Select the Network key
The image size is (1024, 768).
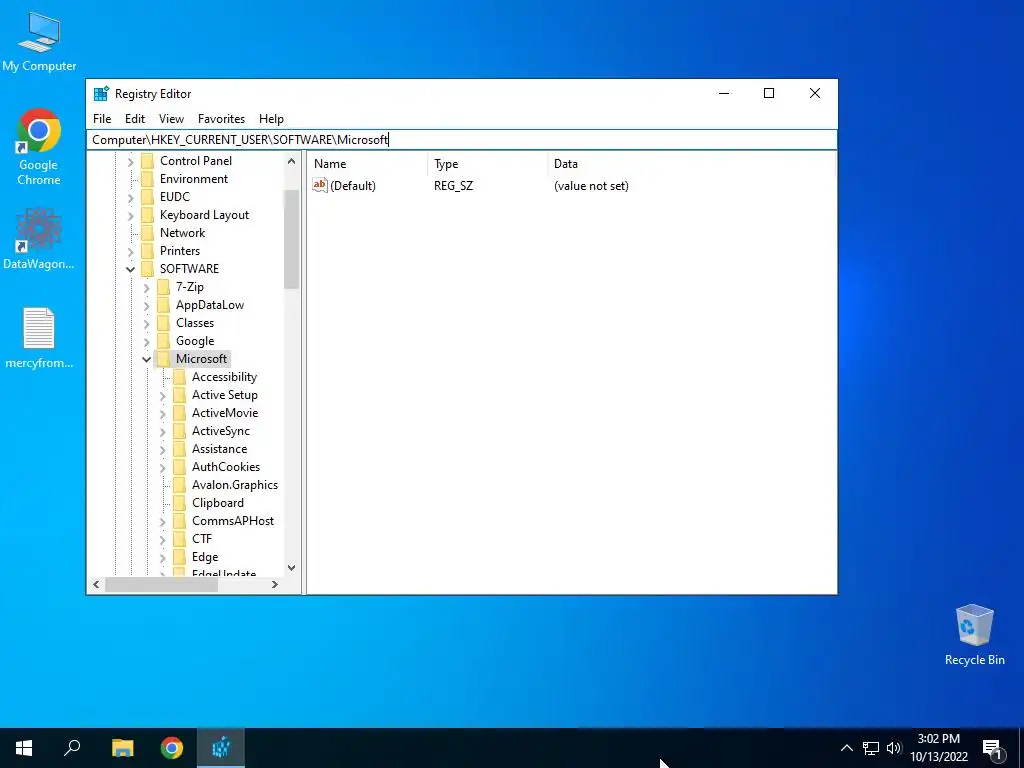(182, 233)
